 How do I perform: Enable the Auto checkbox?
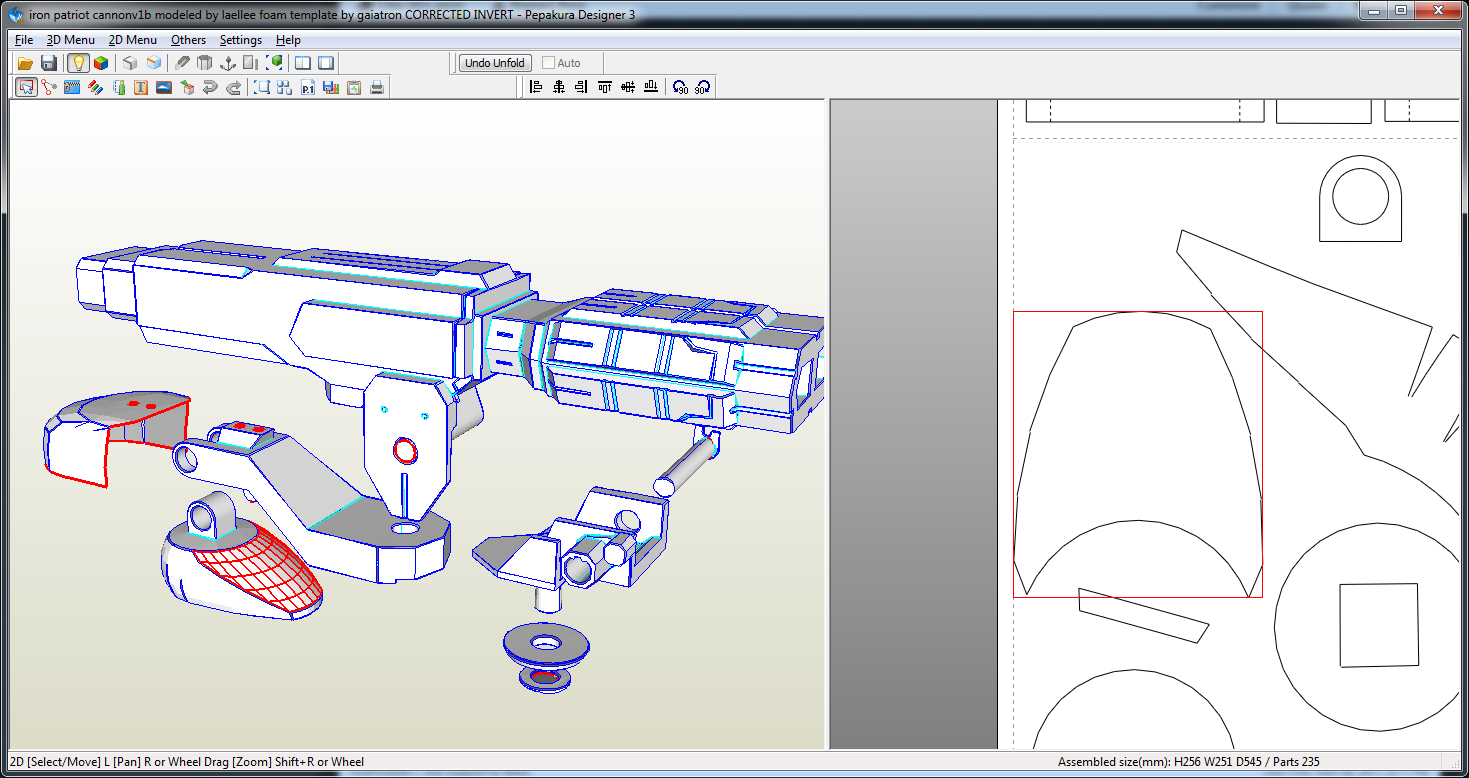coord(548,63)
